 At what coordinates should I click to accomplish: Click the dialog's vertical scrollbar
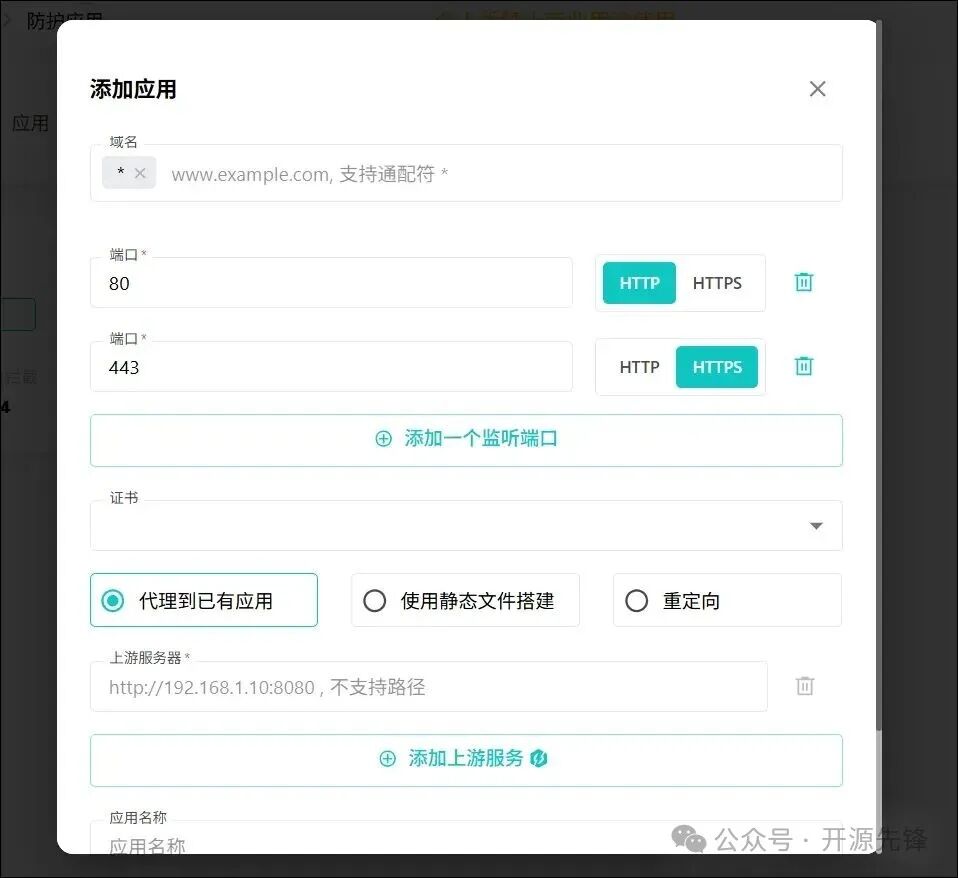[878, 400]
